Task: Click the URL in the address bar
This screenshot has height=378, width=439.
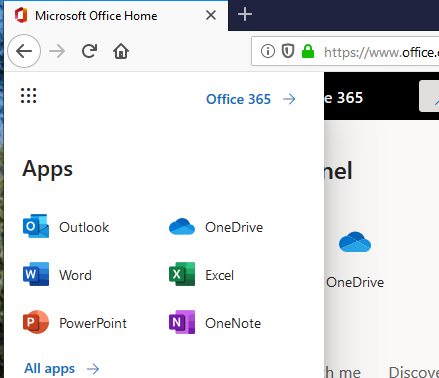Action: pos(381,52)
